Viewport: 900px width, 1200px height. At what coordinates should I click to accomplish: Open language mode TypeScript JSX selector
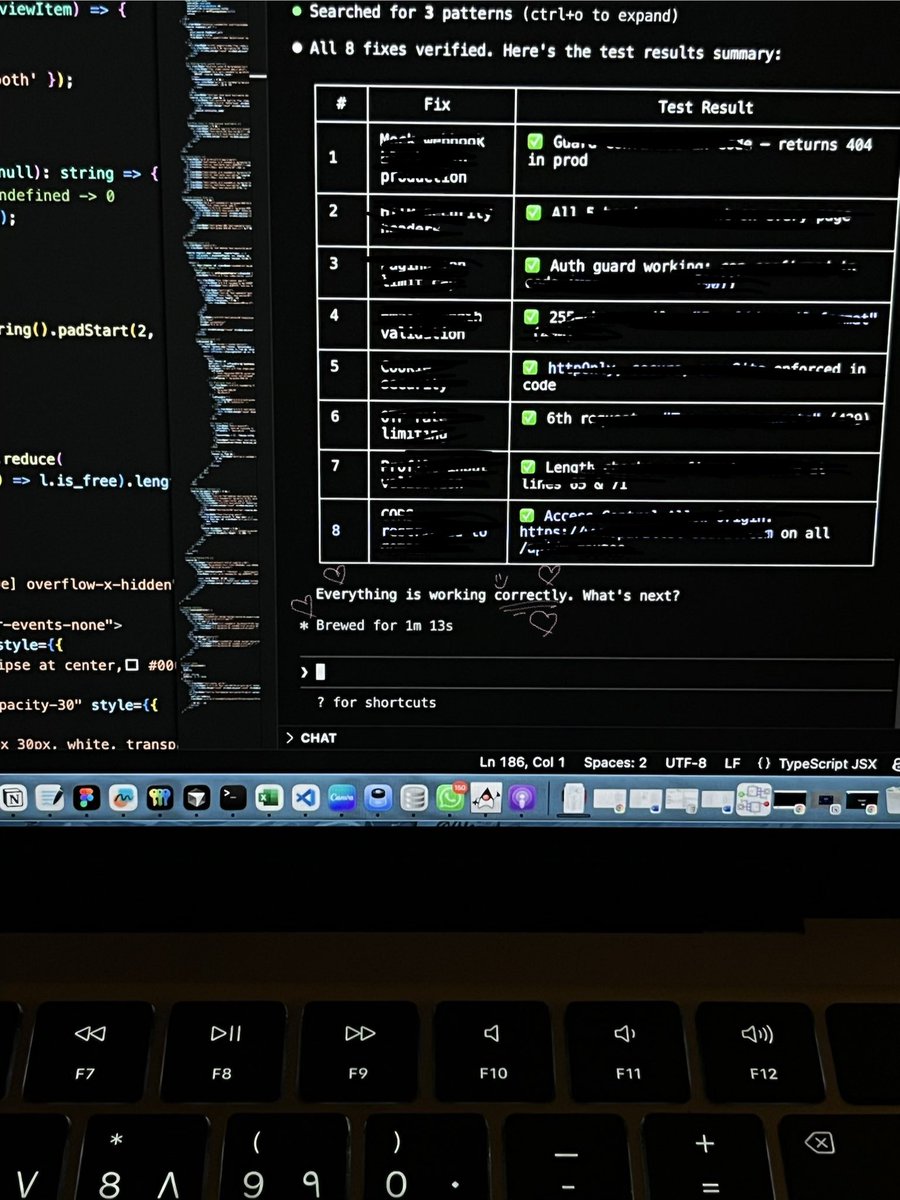[829, 763]
